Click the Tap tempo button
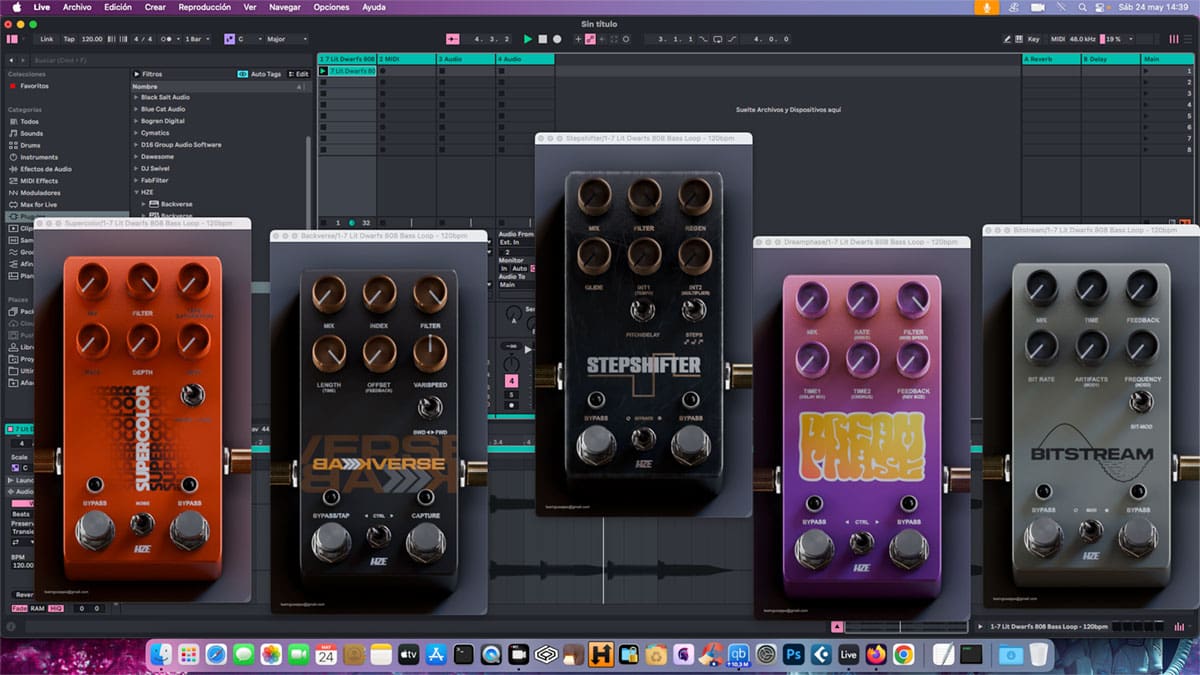The width and height of the screenshot is (1200, 675). coord(69,39)
